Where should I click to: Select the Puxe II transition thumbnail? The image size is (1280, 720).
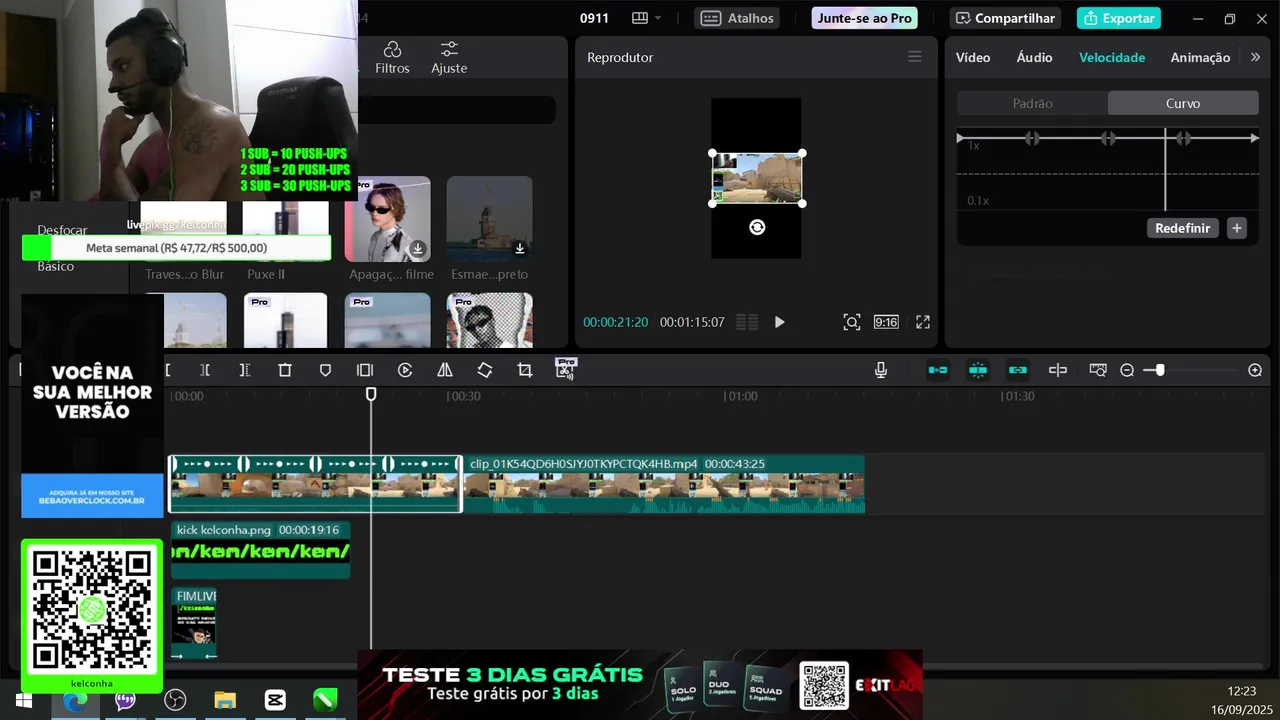click(x=286, y=230)
